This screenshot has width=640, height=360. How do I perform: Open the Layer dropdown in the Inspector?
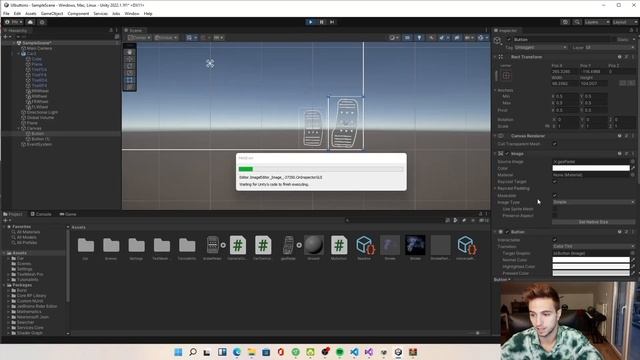click(x=611, y=47)
